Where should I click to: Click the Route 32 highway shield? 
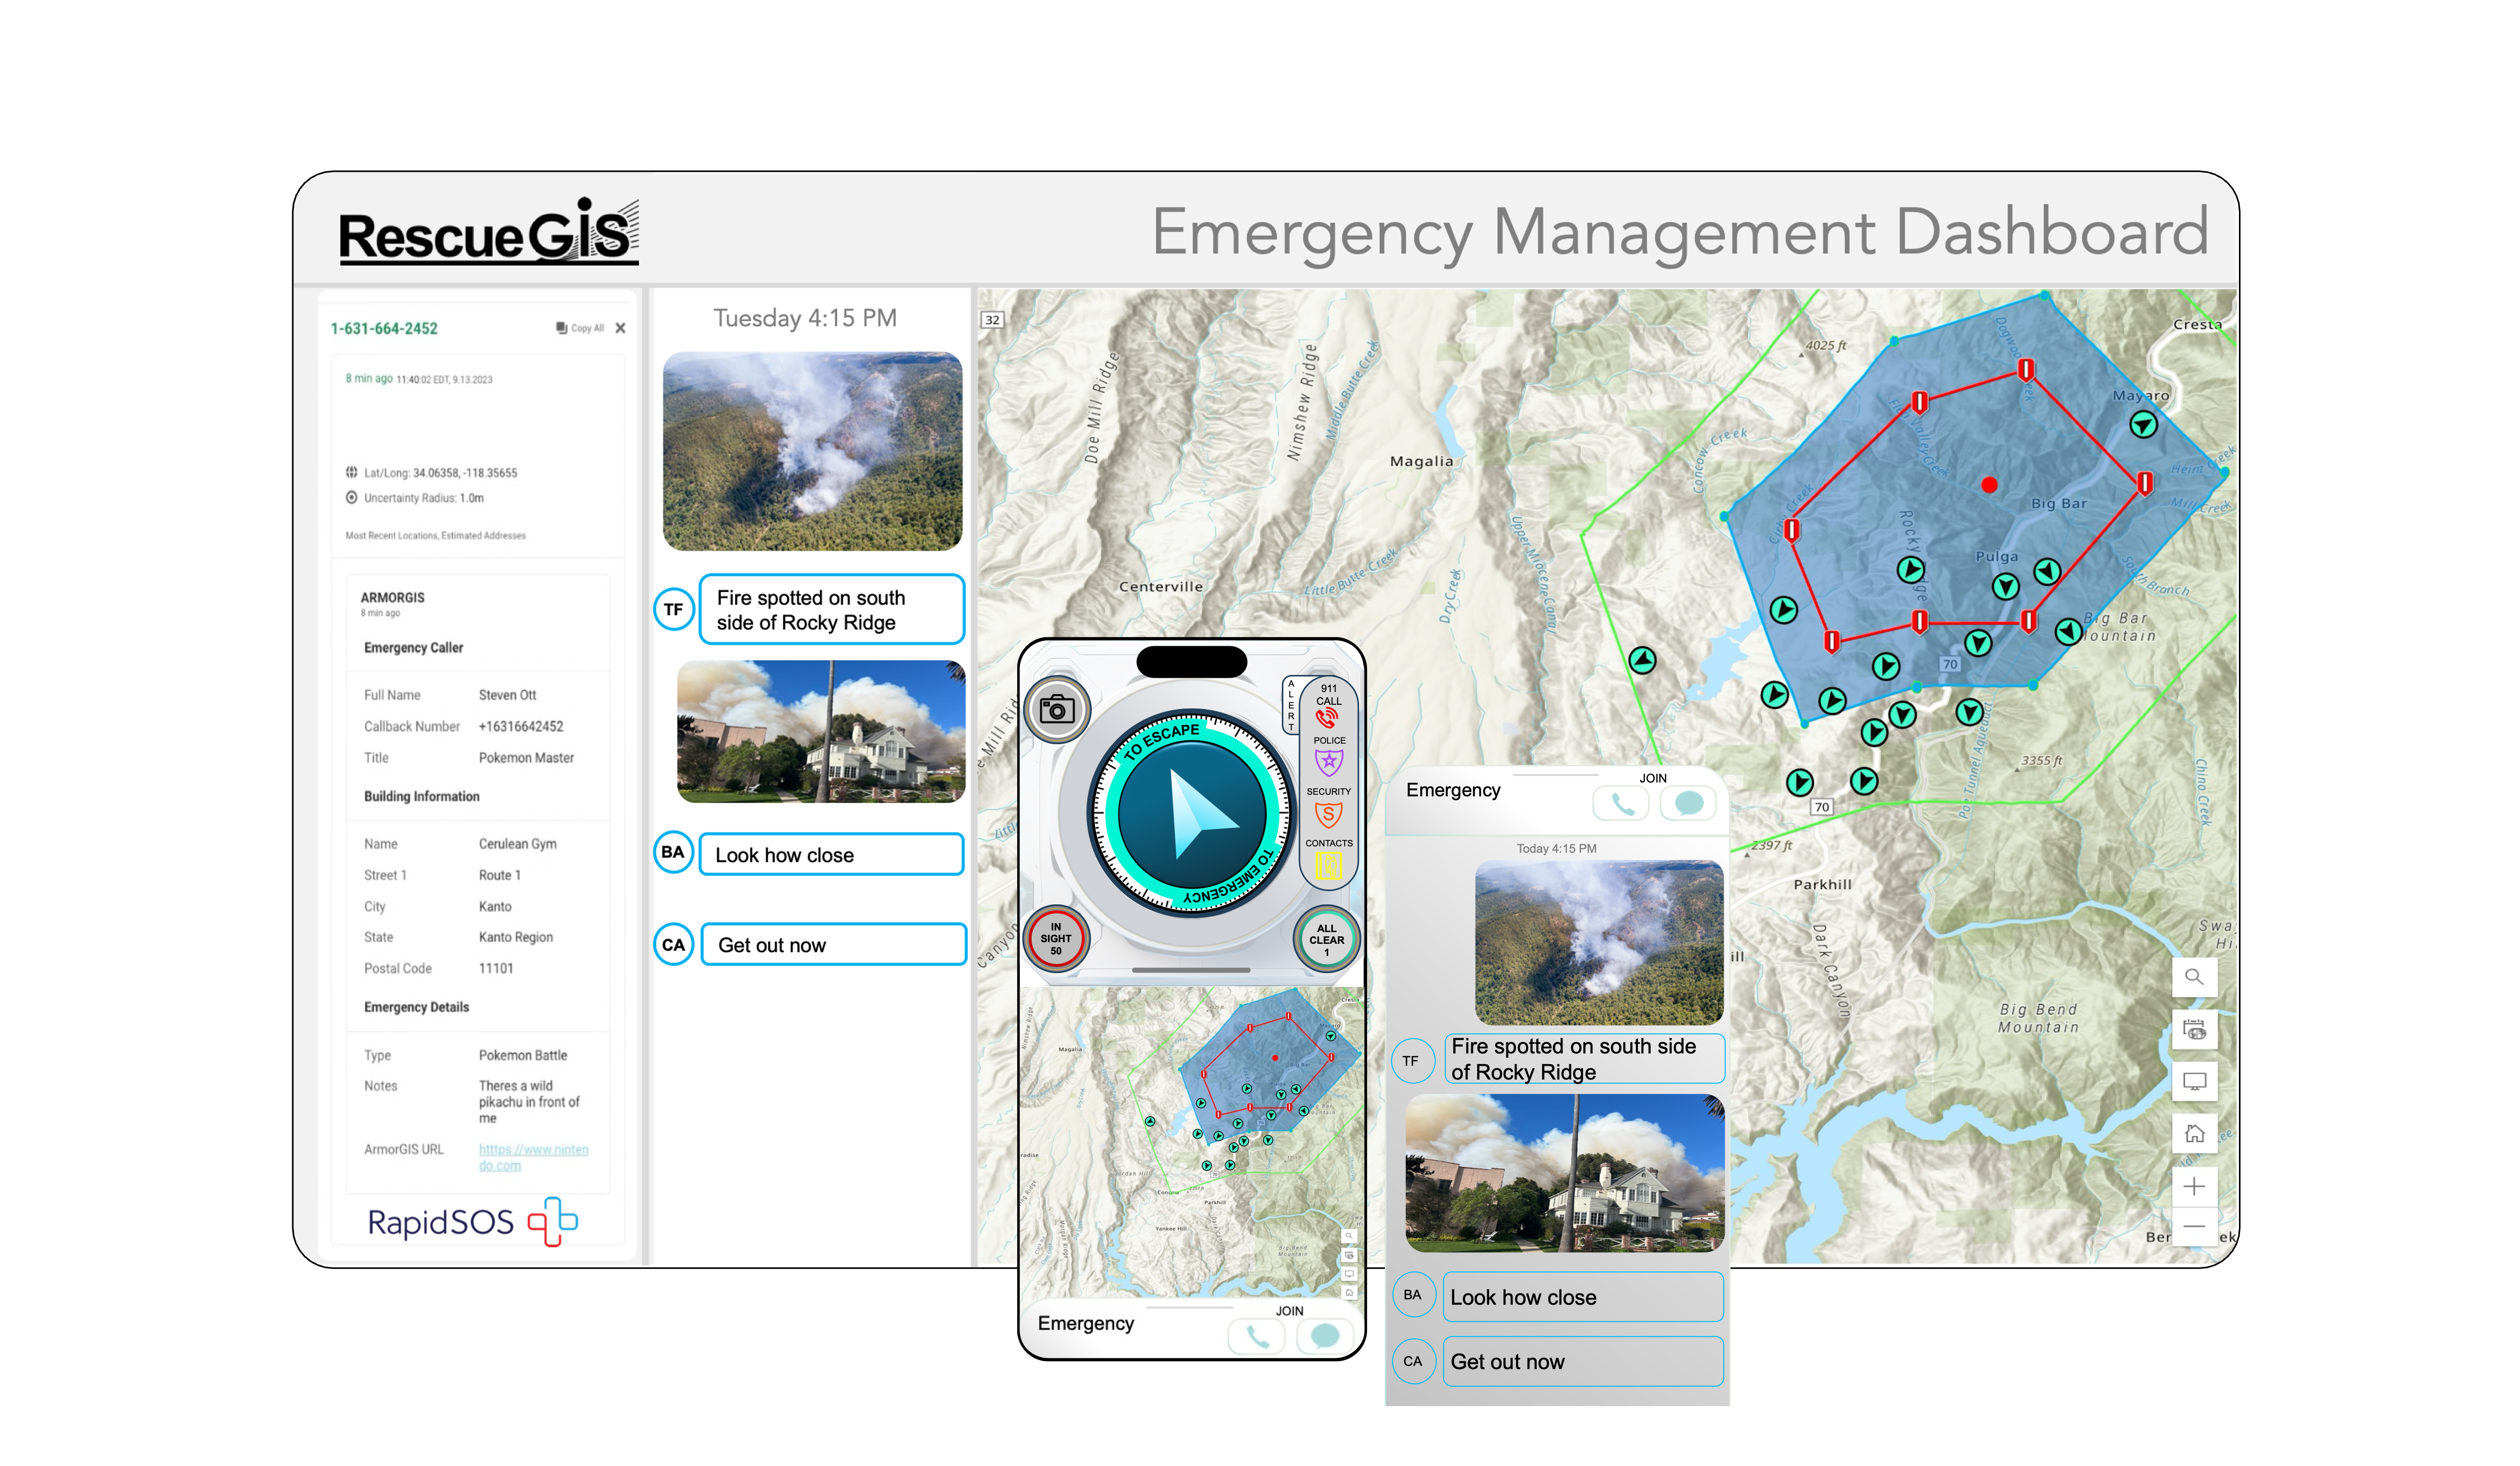tap(992, 320)
